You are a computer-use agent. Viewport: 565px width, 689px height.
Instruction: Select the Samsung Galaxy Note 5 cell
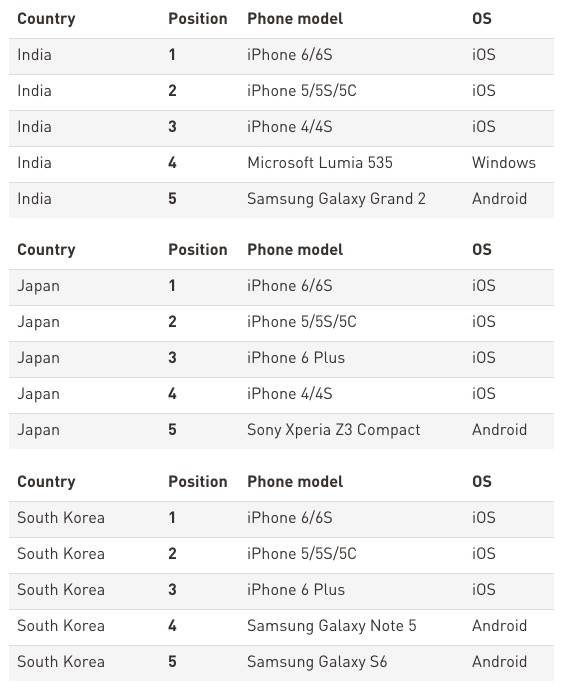coord(332,626)
